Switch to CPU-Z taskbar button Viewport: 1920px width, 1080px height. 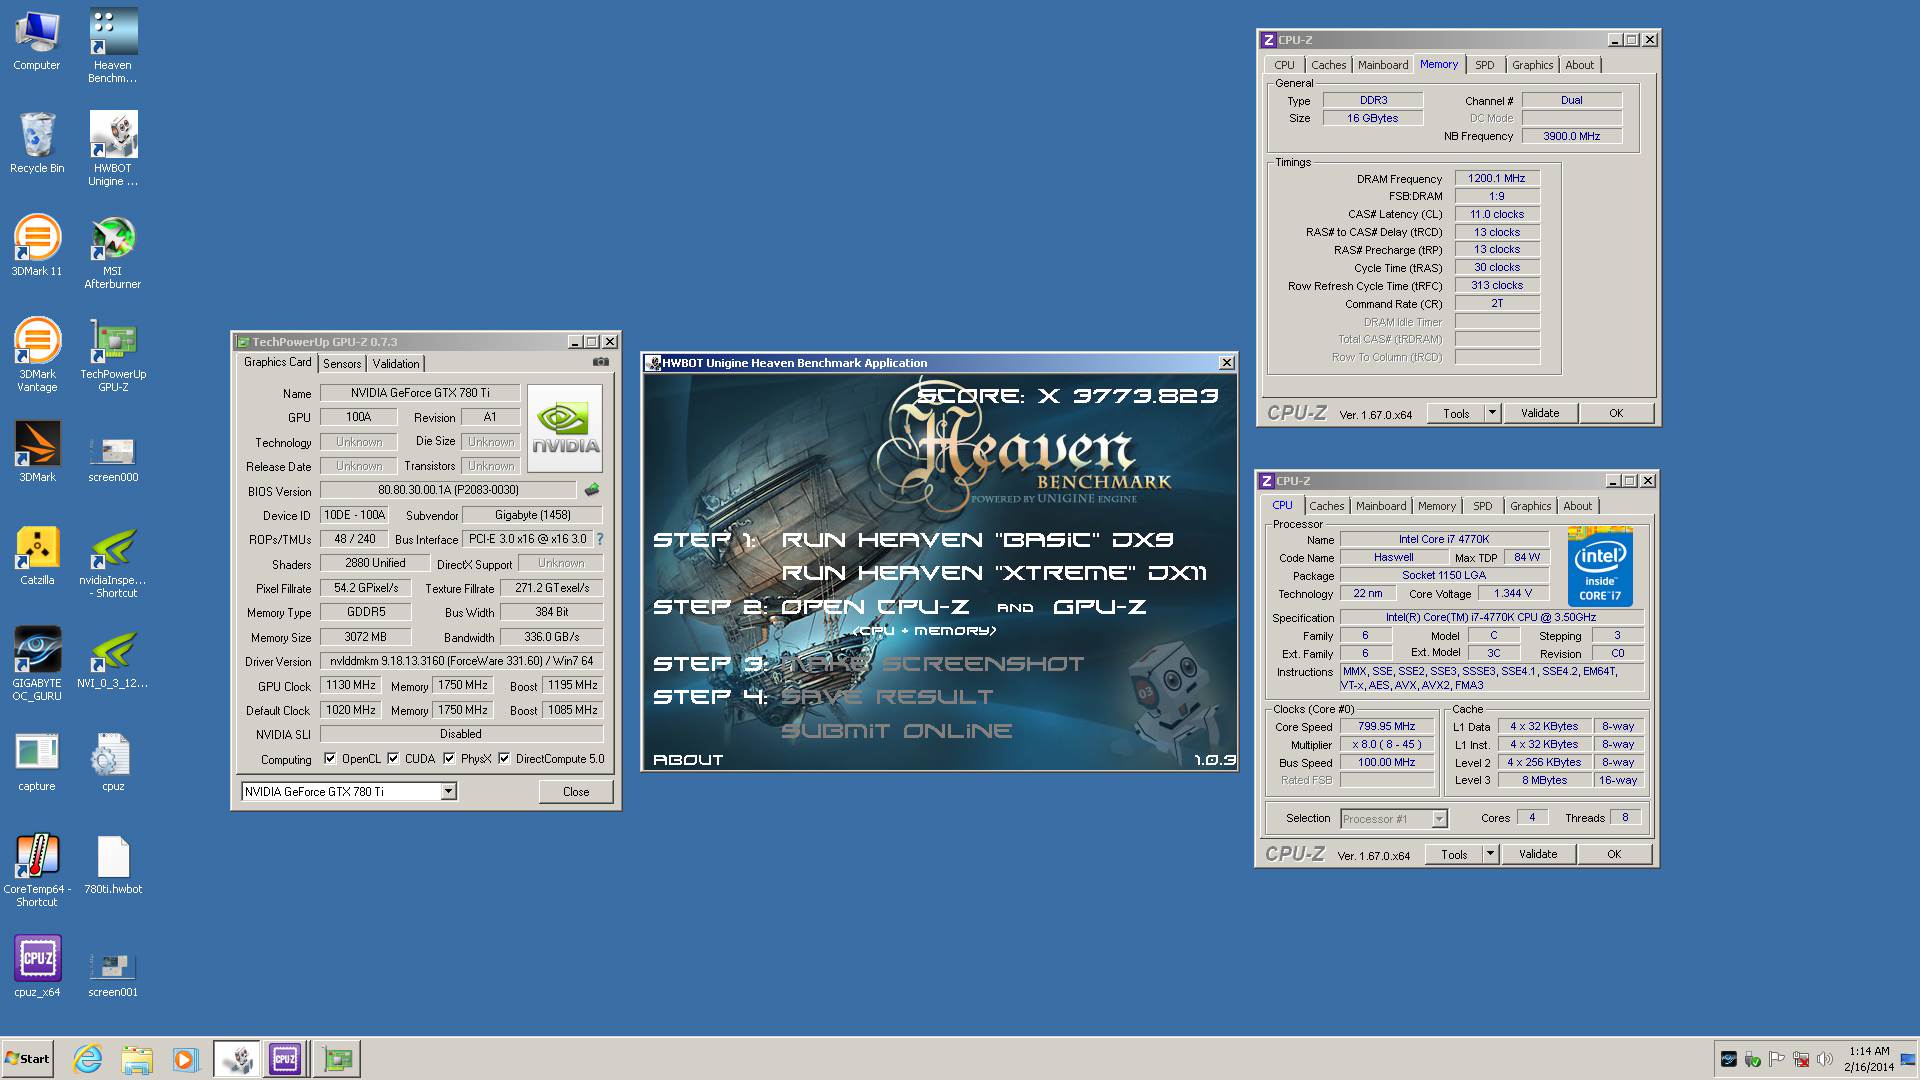(x=285, y=1059)
